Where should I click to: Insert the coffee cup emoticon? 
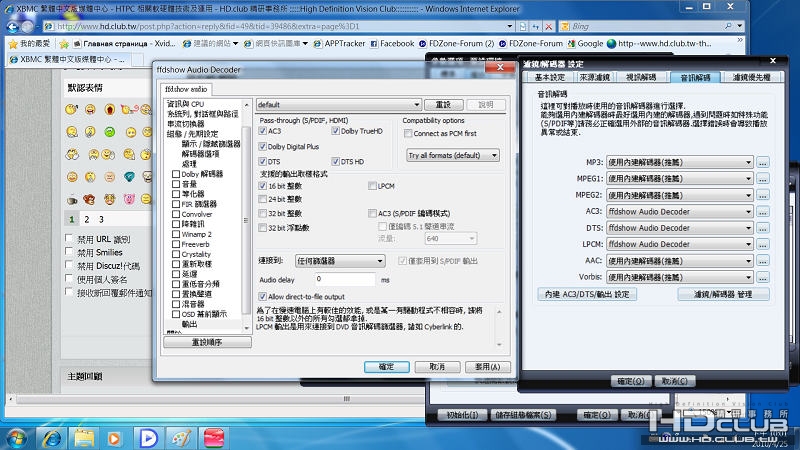(72, 199)
